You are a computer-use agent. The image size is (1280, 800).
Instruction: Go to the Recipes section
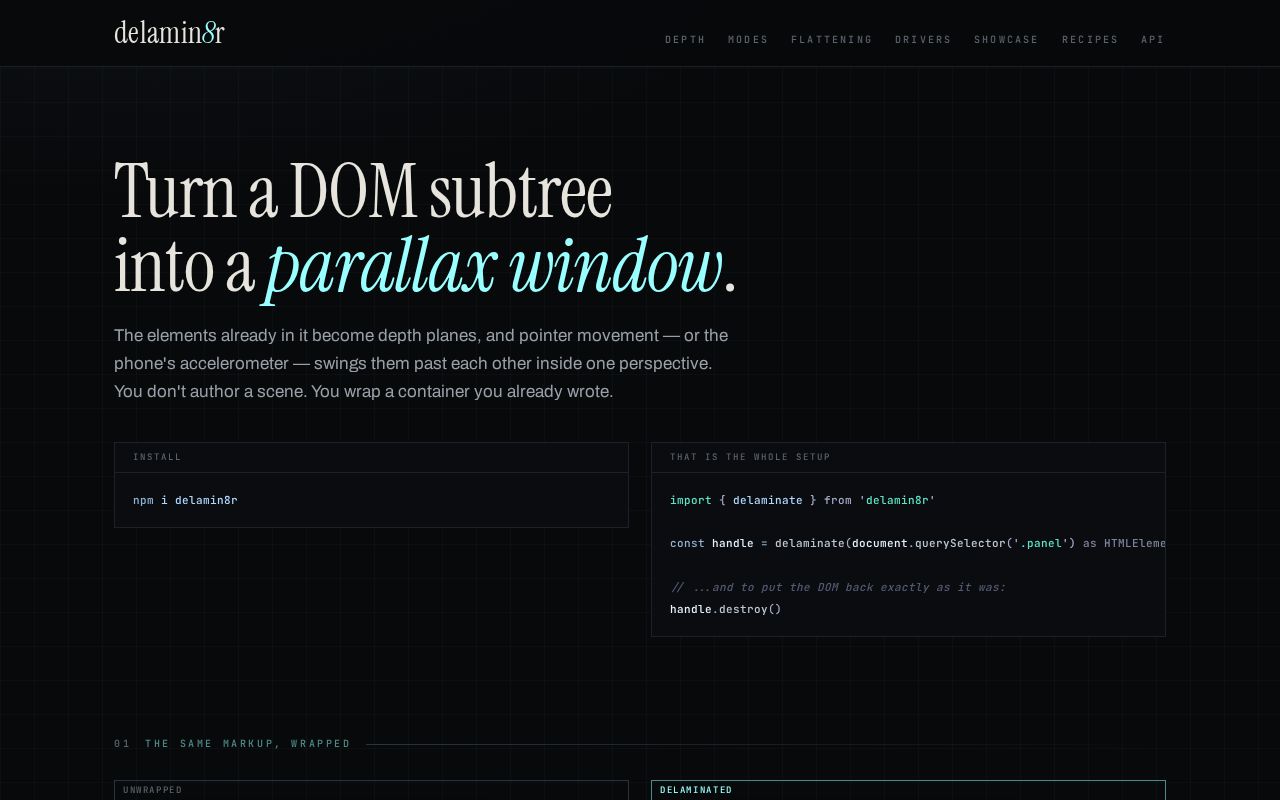tap(1090, 40)
